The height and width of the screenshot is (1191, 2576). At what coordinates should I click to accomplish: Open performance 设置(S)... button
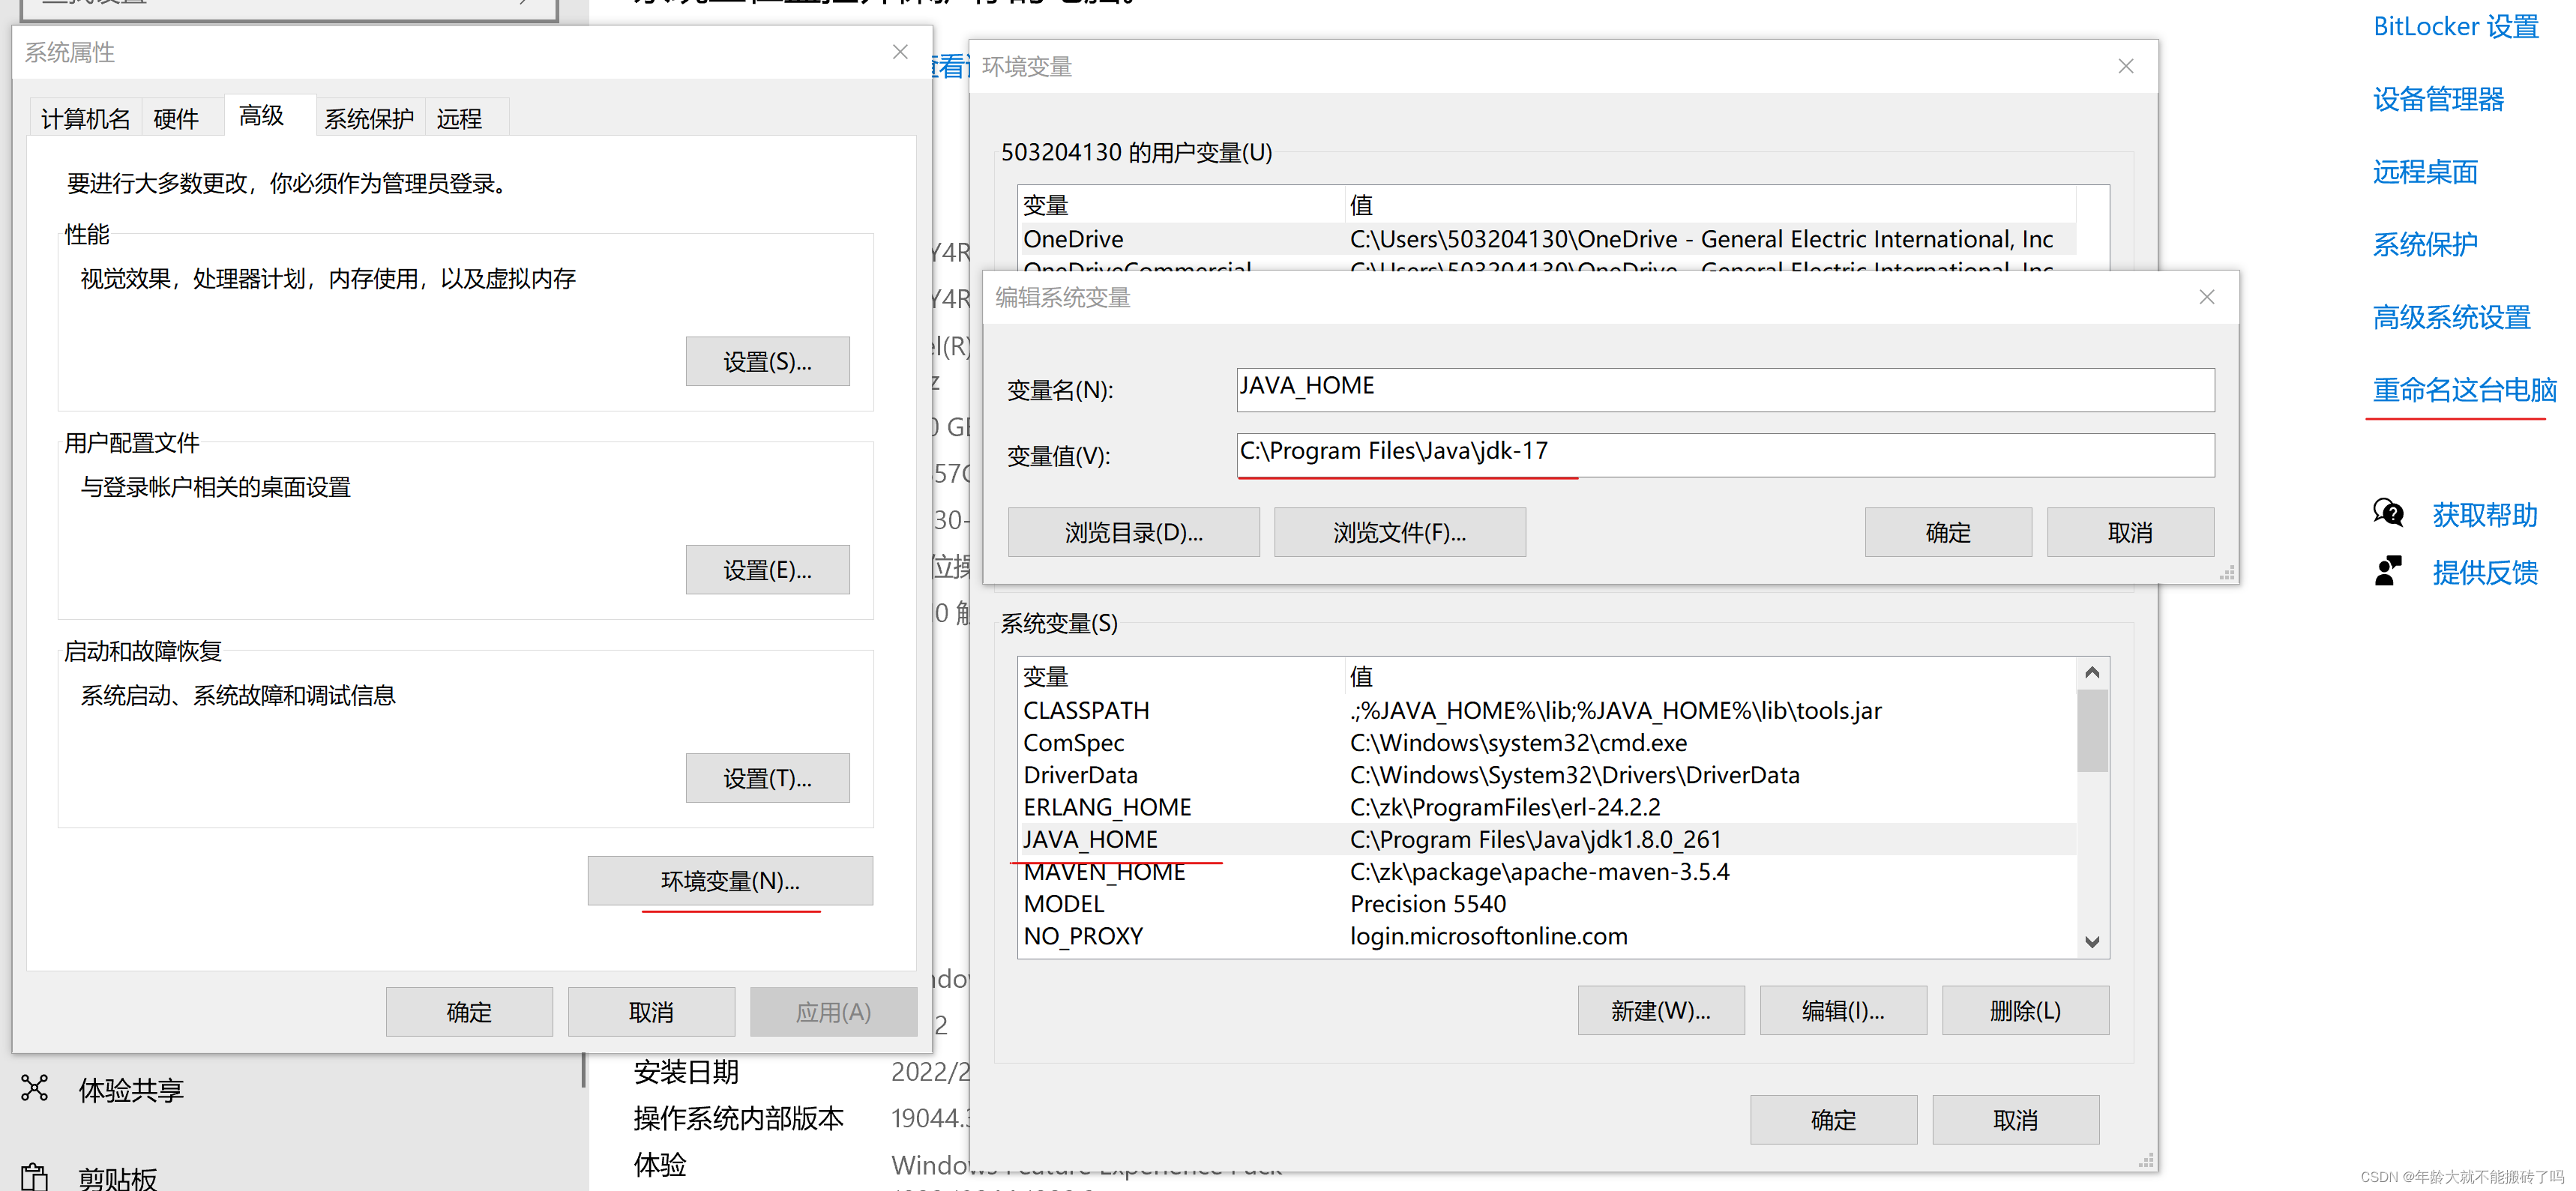(x=767, y=361)
